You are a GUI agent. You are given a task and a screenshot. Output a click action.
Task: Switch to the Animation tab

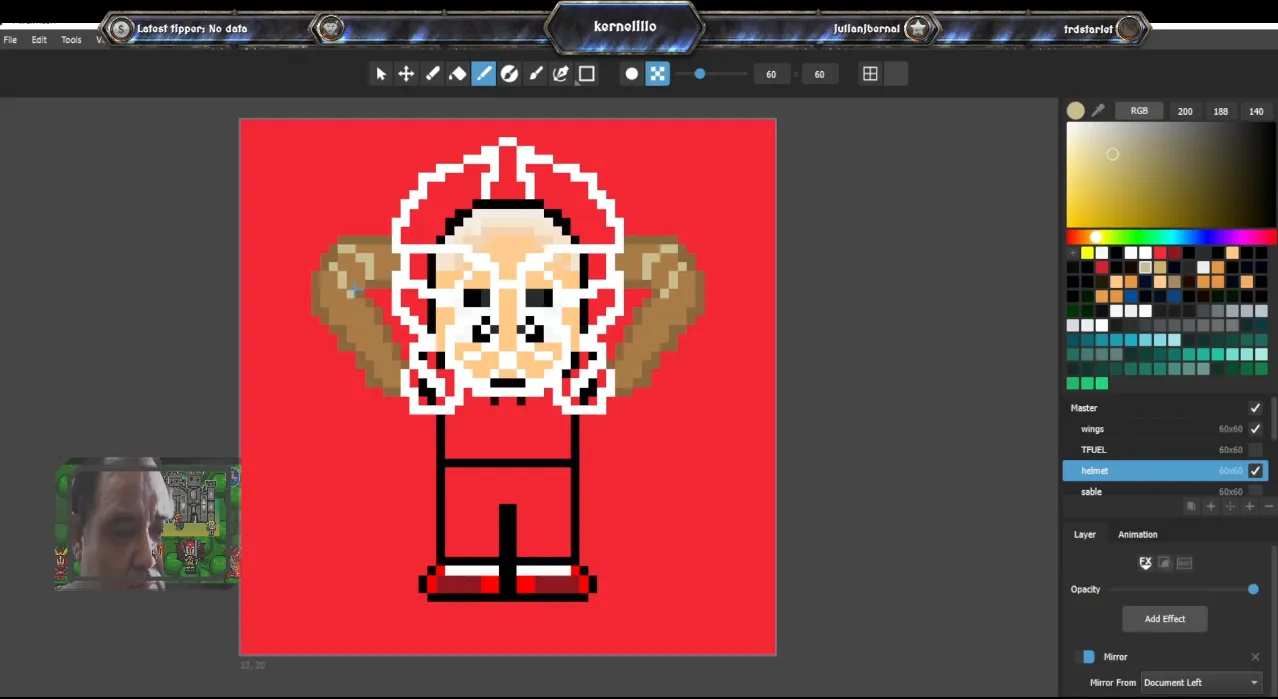[x=1138, y=534]
